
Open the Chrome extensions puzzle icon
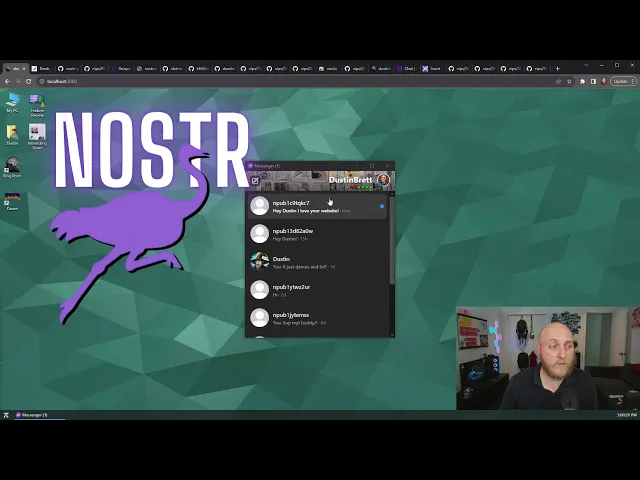[582, 81]
